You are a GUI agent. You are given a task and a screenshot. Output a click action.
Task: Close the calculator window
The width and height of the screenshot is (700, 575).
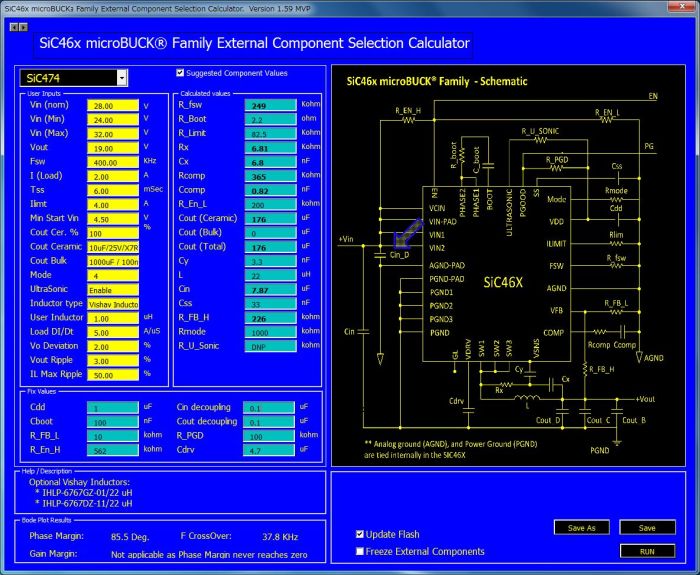(x=682, y=7)
